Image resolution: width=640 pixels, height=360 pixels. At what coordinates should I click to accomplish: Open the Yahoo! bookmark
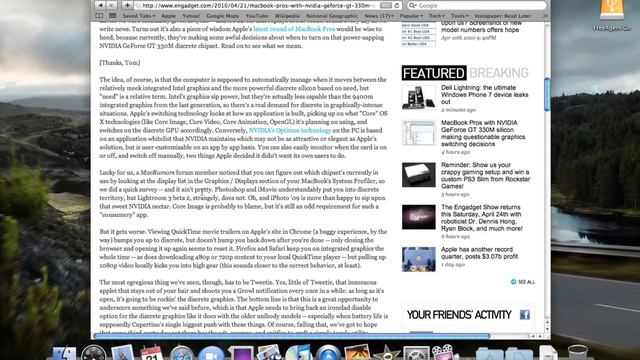tap(191, 16)
